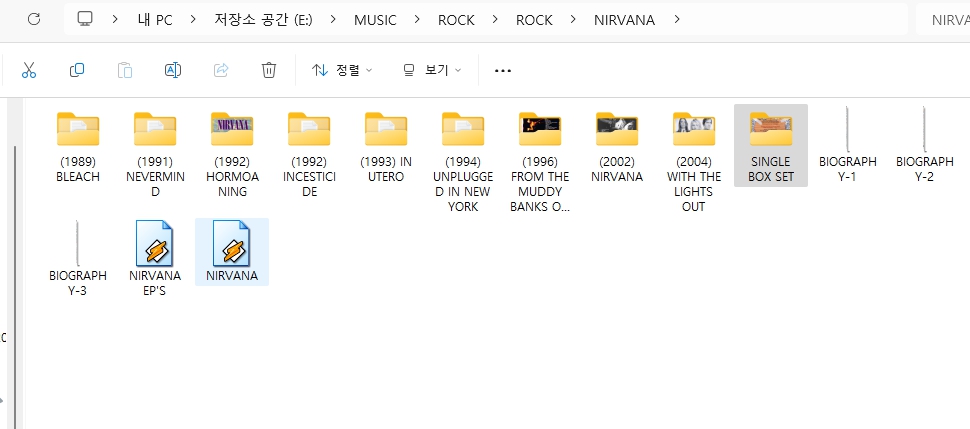Viewport: 970px width, 429px height.
Task: Select the (1991) NEVERMIND folder
Action: [155, 154]
